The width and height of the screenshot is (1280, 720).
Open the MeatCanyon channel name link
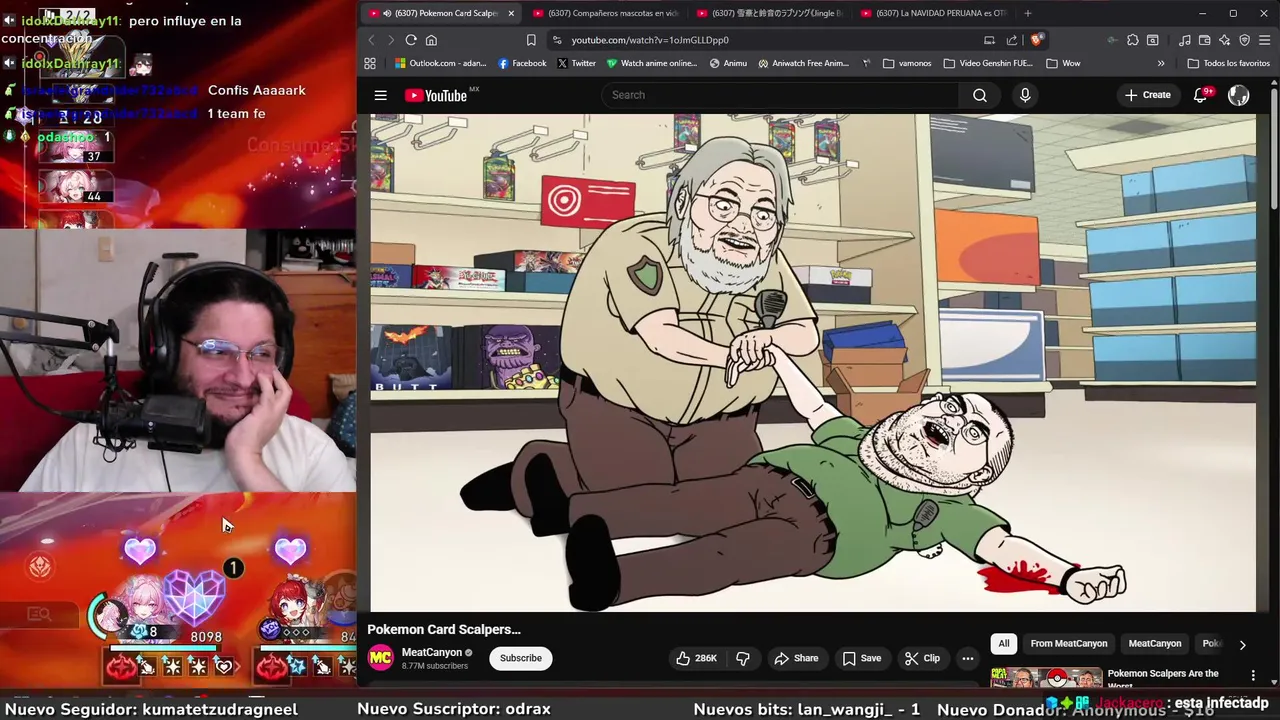[432, 652]
